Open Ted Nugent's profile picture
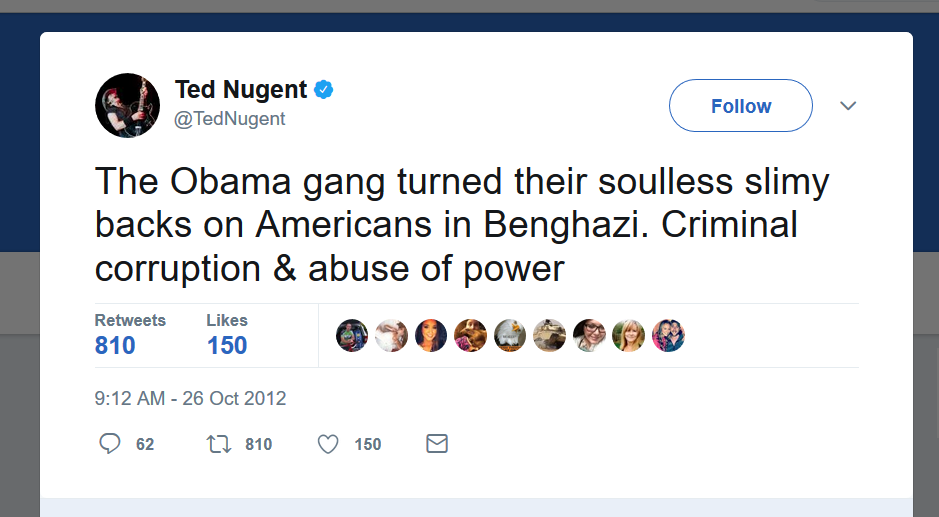 tap(128, 105)
